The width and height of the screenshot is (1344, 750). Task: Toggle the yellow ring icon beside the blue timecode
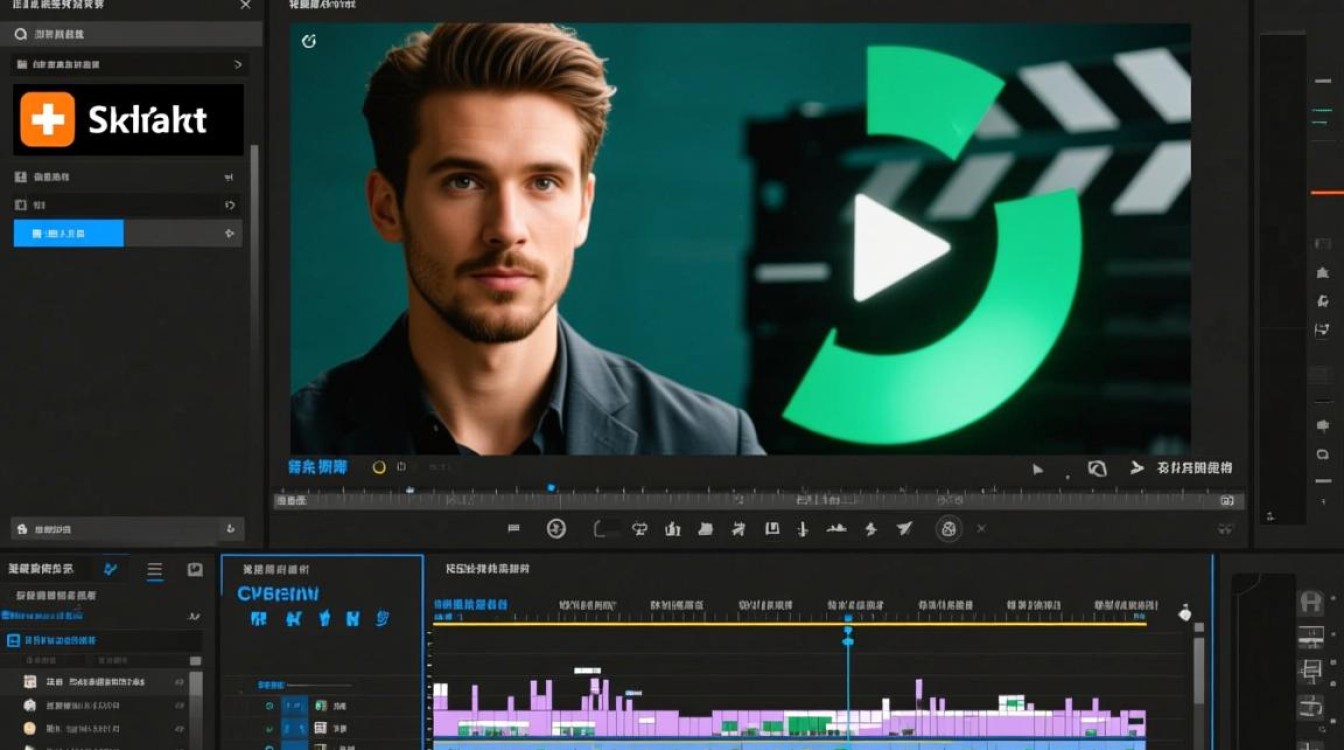click(379, 467)
